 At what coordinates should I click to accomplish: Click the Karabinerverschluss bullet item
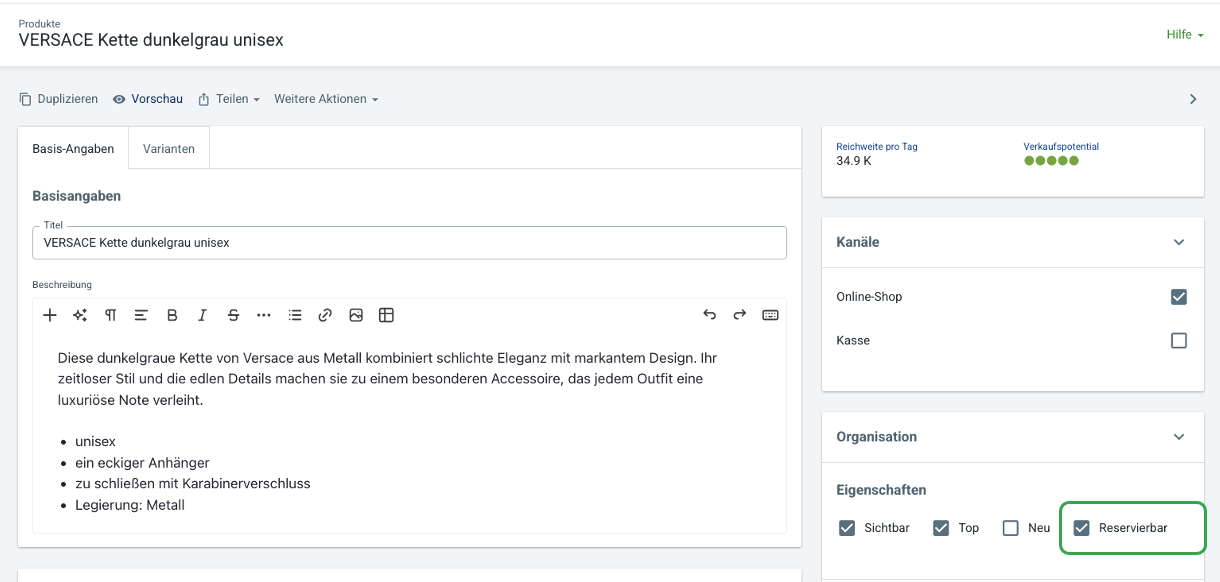click(x=193, y=484)
